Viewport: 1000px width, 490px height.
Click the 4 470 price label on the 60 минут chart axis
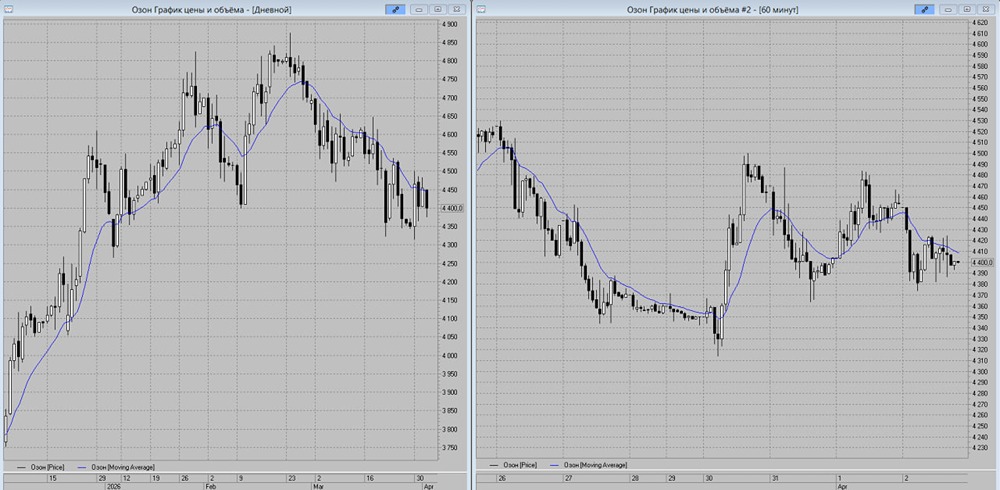tap(980, 186)
